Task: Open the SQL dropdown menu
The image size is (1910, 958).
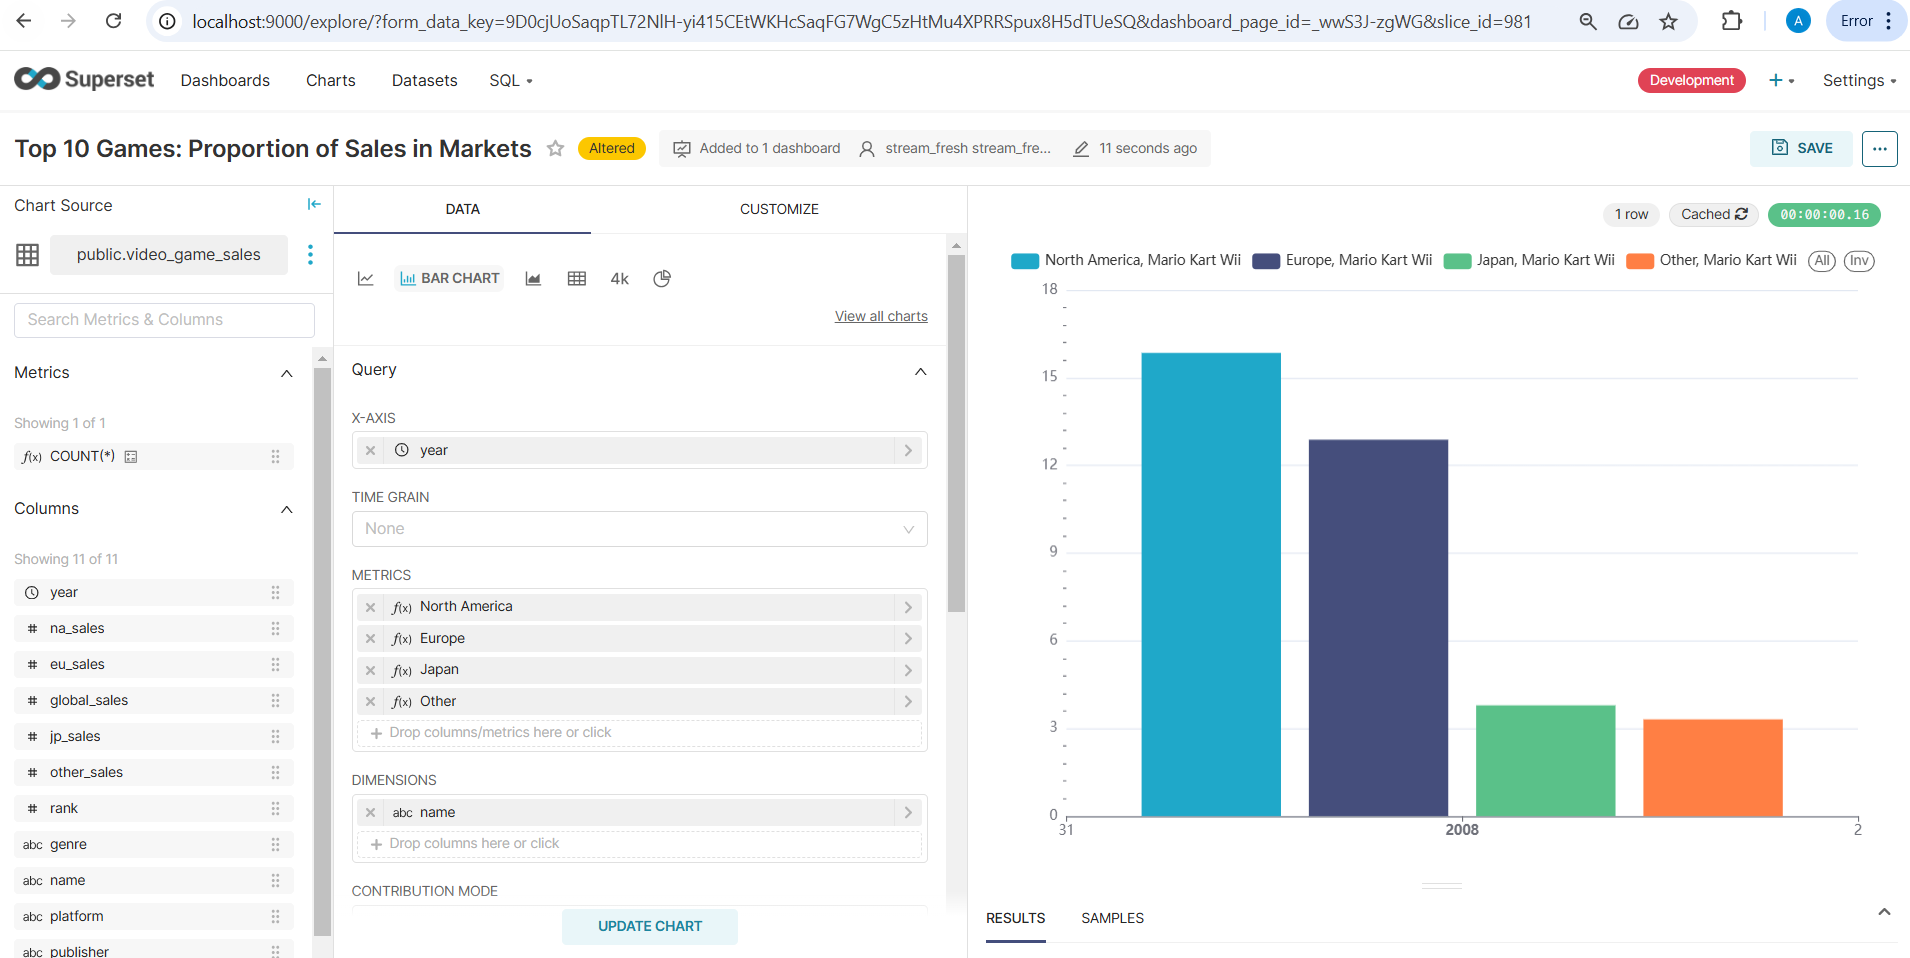Action: (x=511, y=80)
